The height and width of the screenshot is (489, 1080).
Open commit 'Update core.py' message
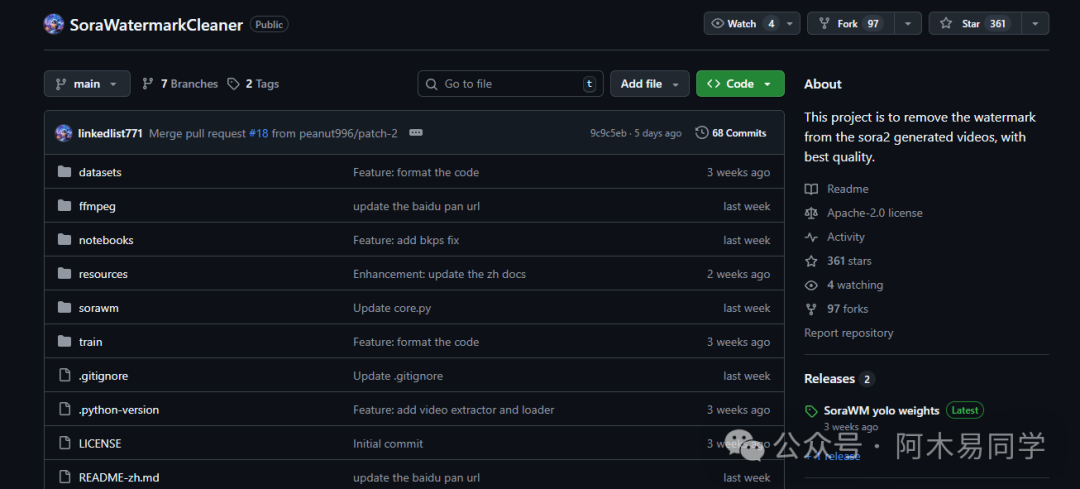click(392, 308)
